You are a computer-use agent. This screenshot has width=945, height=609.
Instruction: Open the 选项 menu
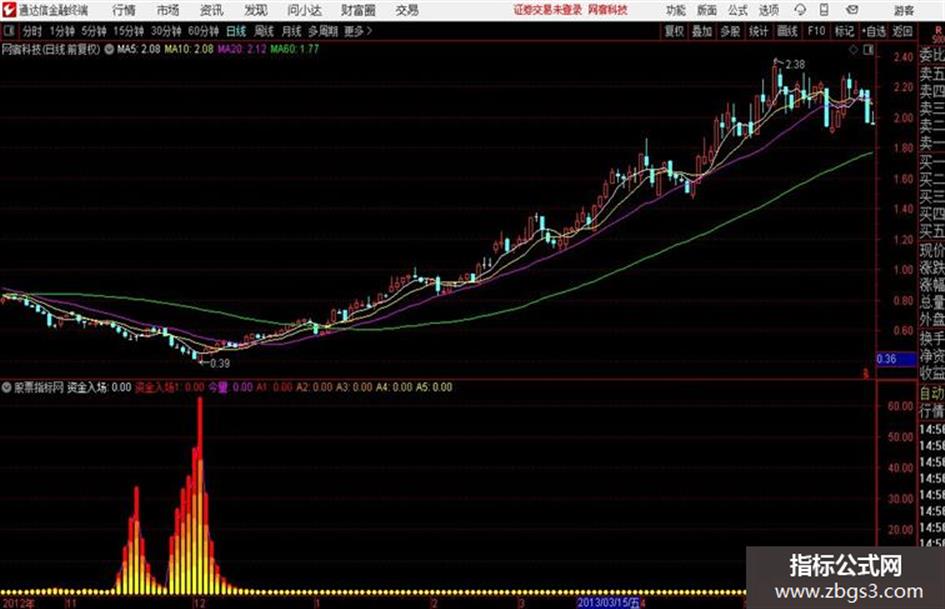(x=768, y=10)
